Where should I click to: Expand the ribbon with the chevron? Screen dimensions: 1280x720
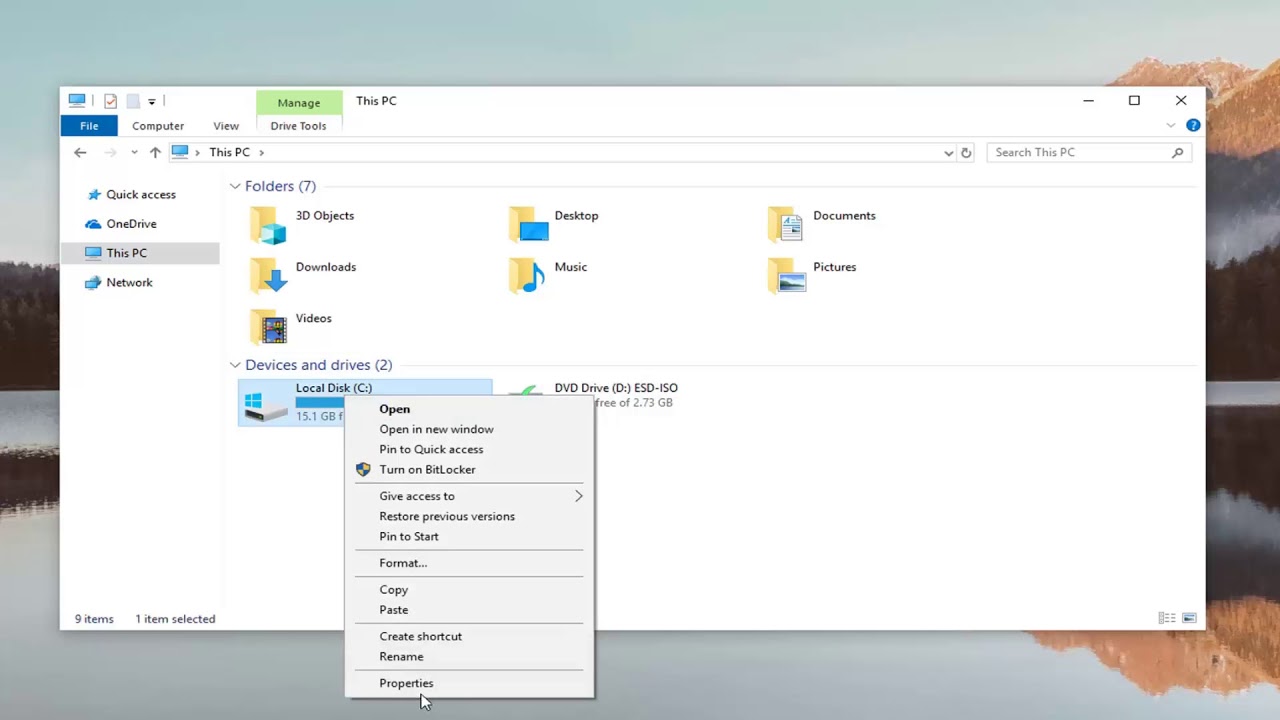[x=1170, y=126]
